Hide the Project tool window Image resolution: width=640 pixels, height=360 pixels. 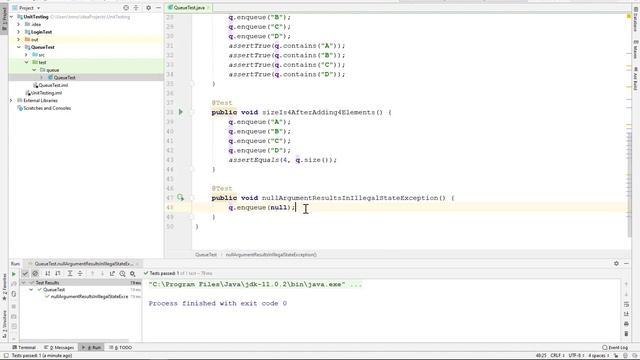tap(158, 8)
